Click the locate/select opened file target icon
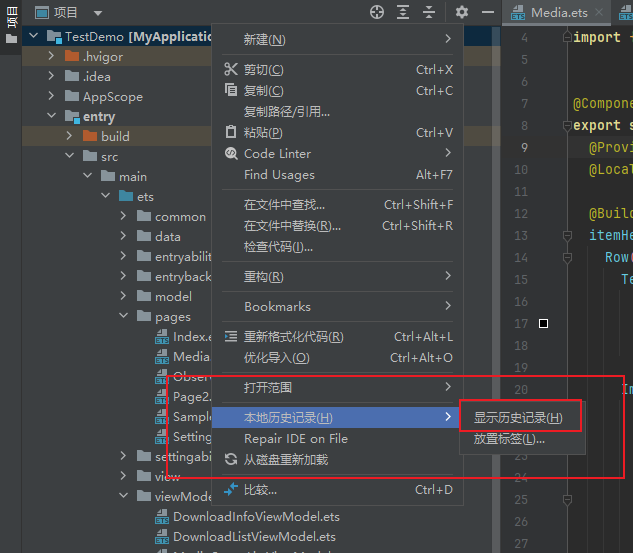 coord(377,12)
